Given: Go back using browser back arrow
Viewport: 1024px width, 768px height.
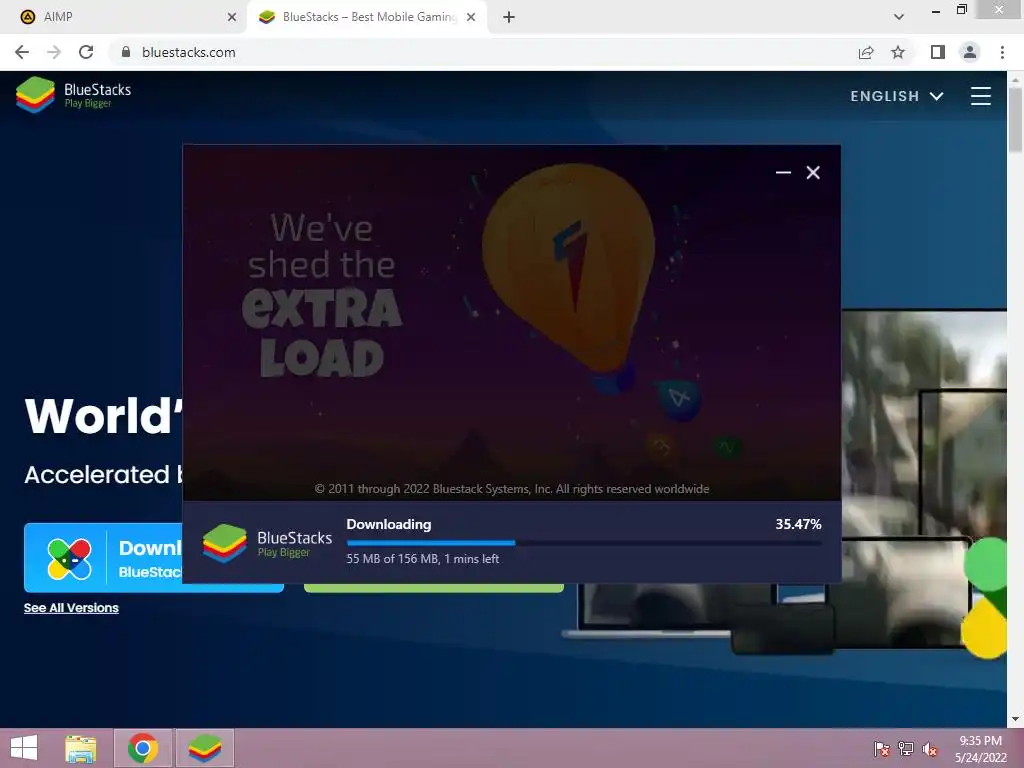Looking at the screenshot, I should point(22,52).
